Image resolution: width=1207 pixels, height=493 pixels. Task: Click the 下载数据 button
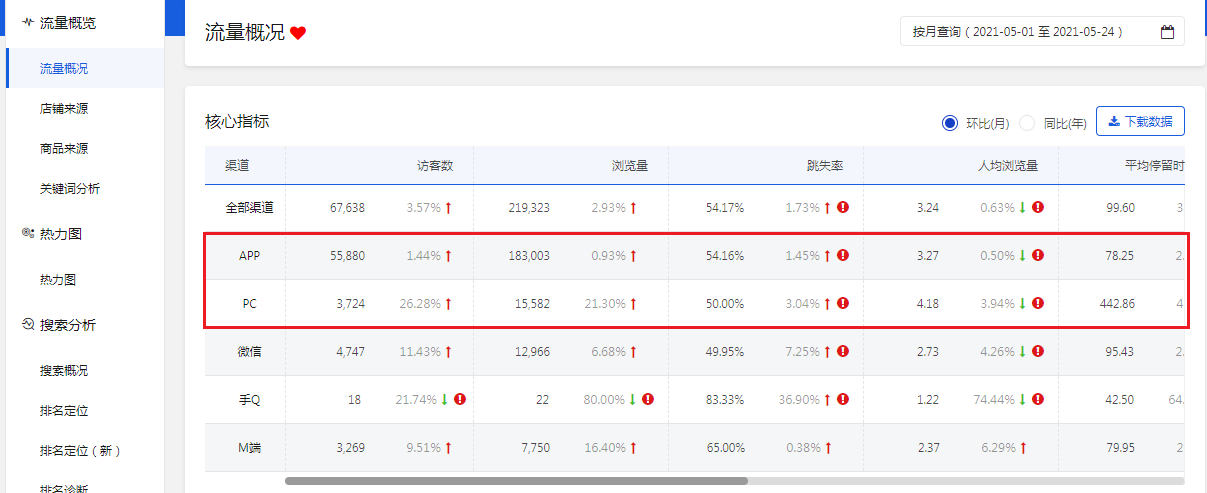point(1140,121)
